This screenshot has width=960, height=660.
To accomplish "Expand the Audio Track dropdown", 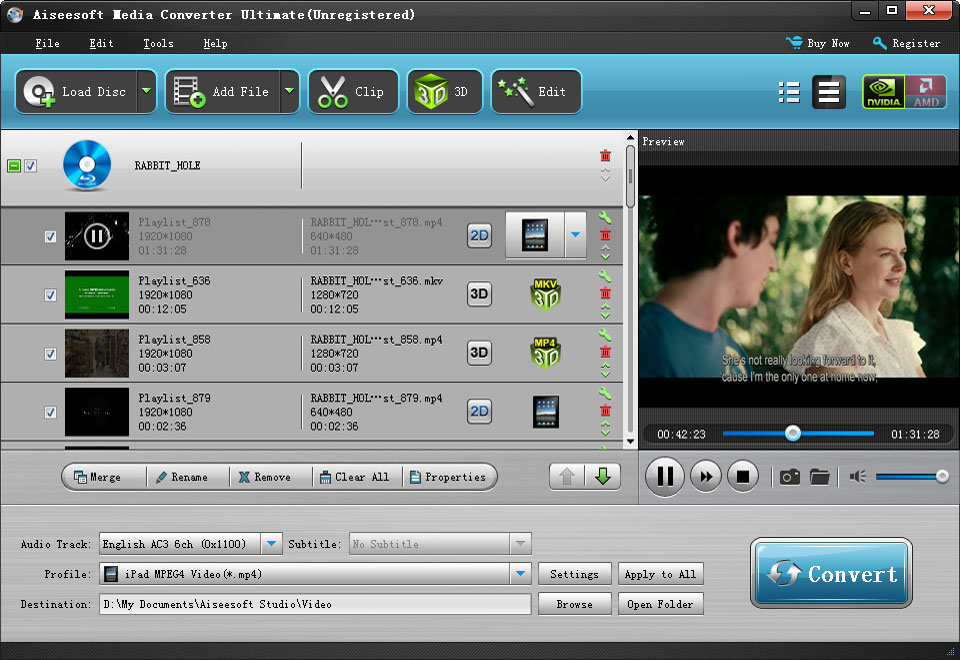I will click(271, 544).
